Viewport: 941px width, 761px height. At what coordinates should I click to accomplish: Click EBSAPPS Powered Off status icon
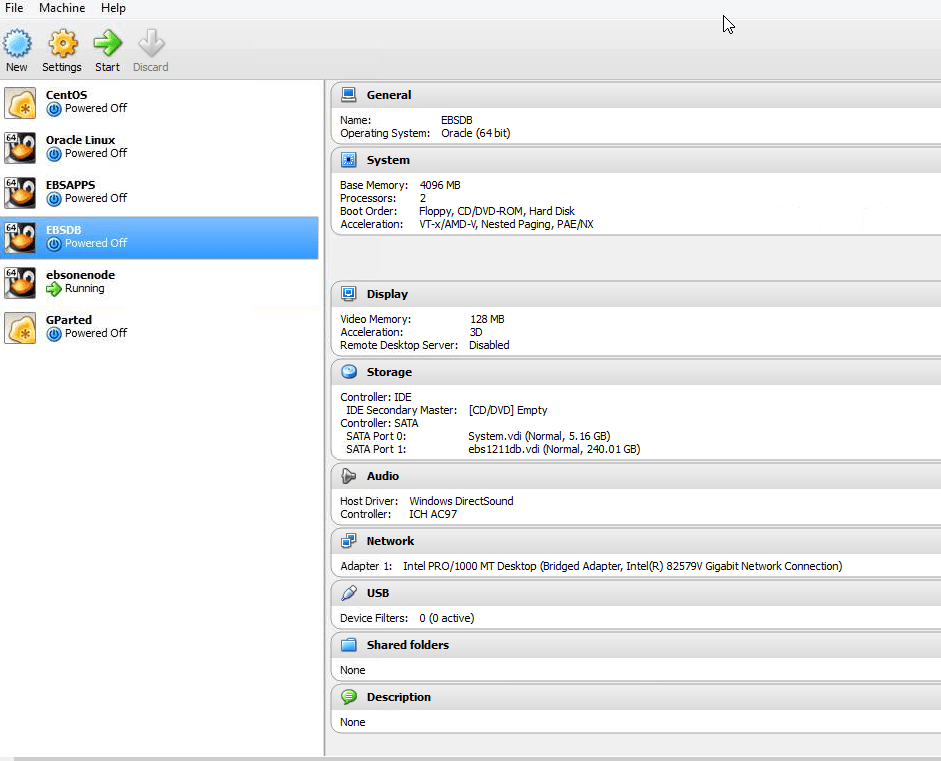(54, 199)
